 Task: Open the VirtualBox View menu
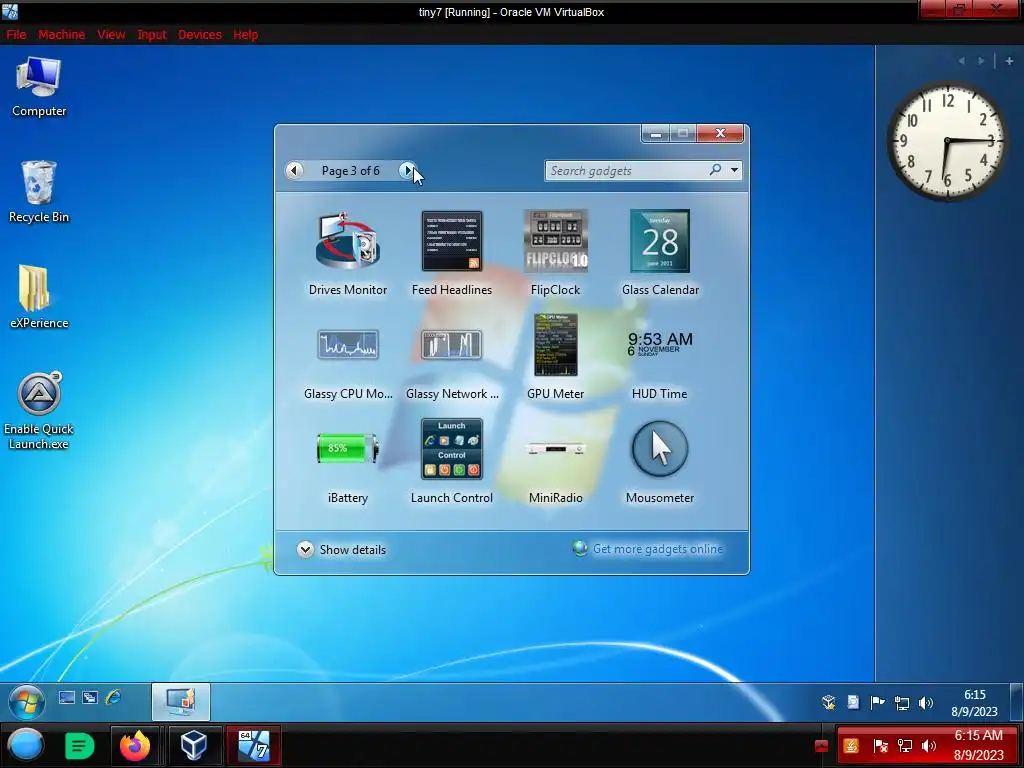[x=111, y=35]
